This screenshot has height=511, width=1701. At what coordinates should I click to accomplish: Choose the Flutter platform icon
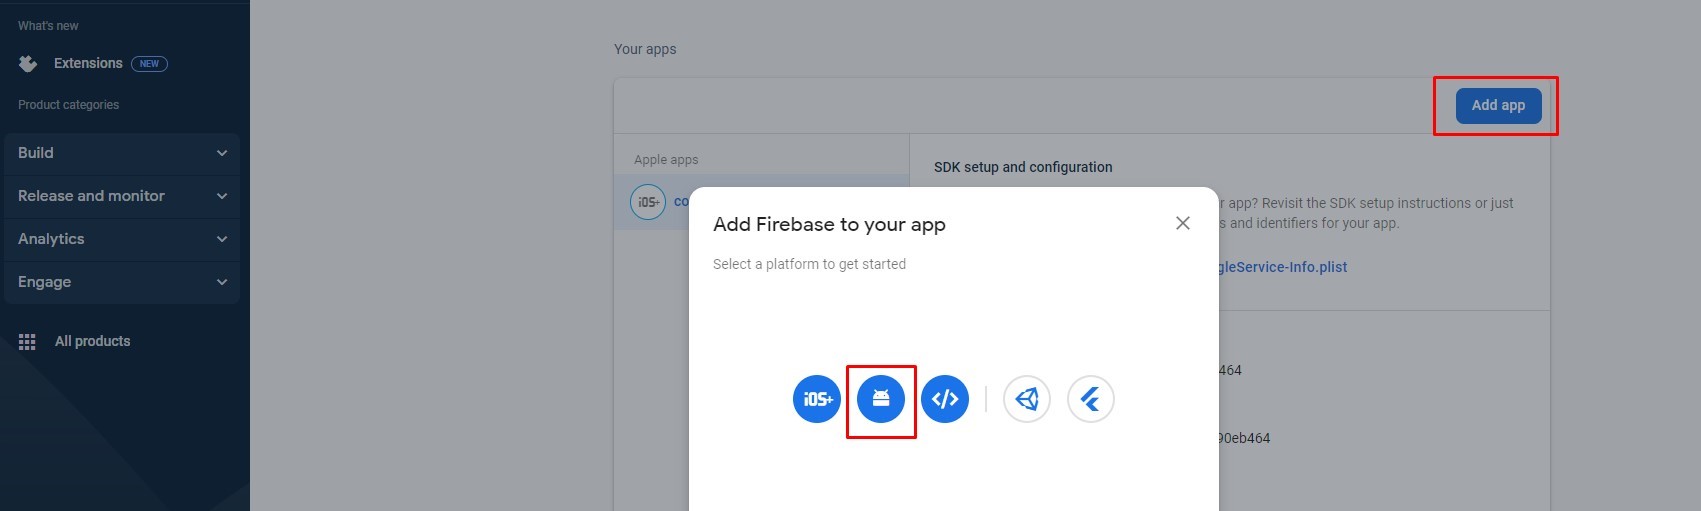[1091, 399]
